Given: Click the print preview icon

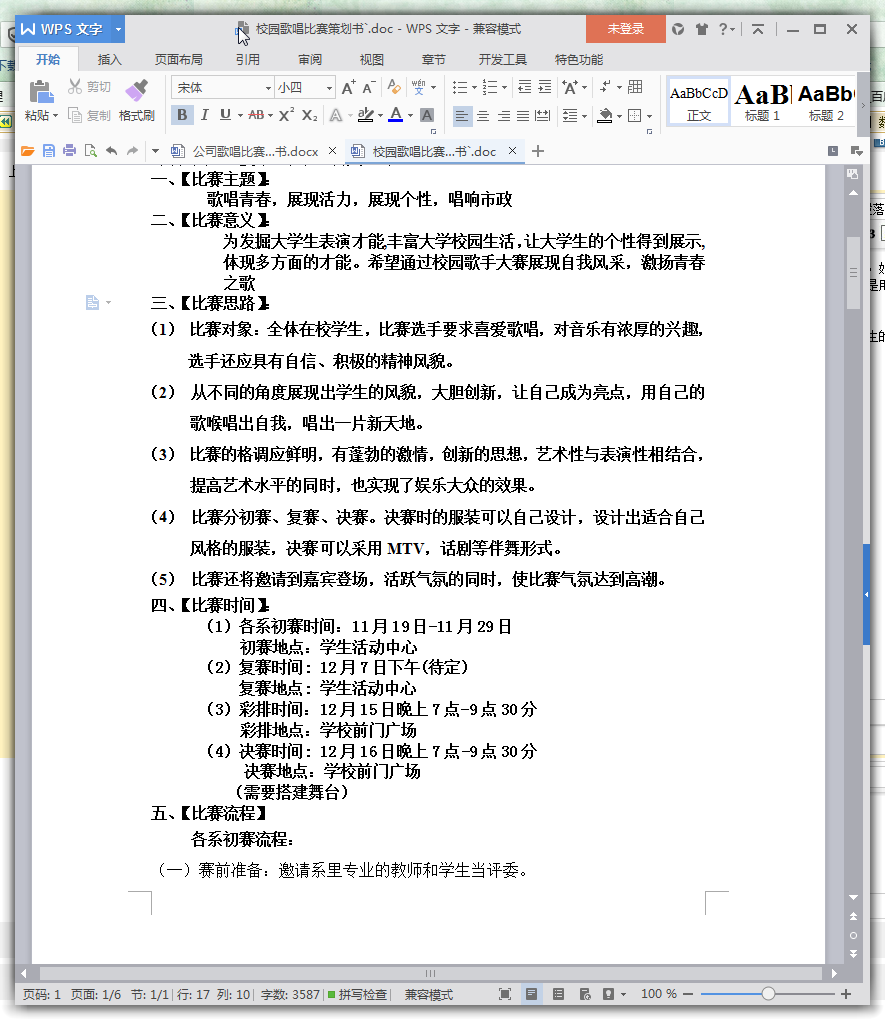Looking at the screenshot, I should coord(91,151).
